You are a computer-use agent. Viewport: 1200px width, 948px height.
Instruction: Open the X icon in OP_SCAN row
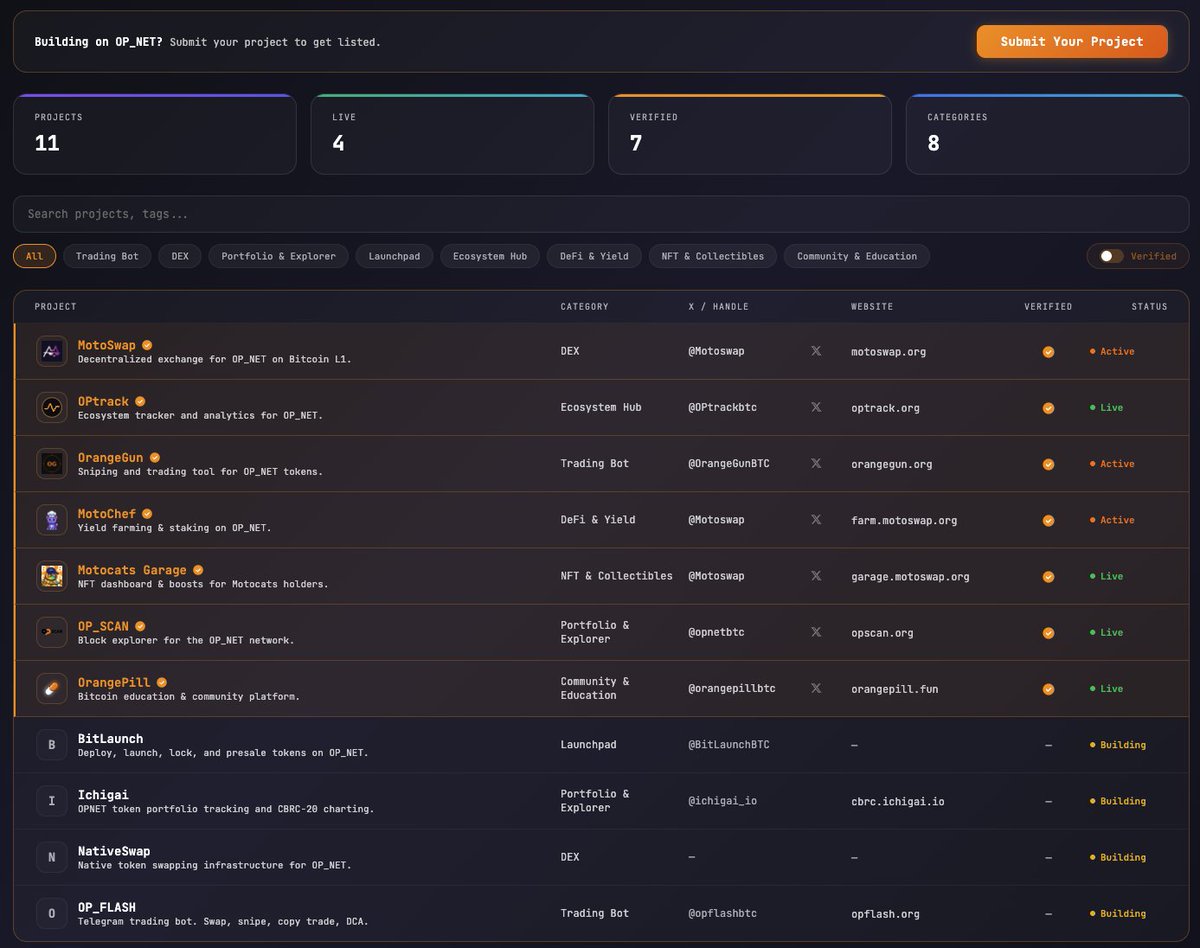click(816, 632)
